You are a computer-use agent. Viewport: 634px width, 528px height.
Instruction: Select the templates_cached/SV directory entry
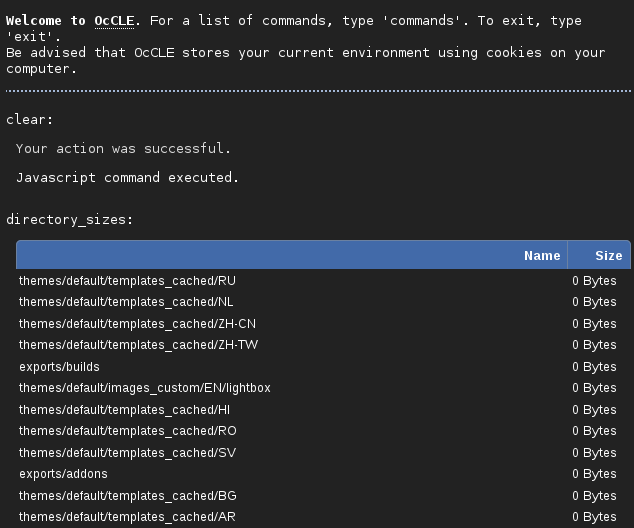coord(127,453)
